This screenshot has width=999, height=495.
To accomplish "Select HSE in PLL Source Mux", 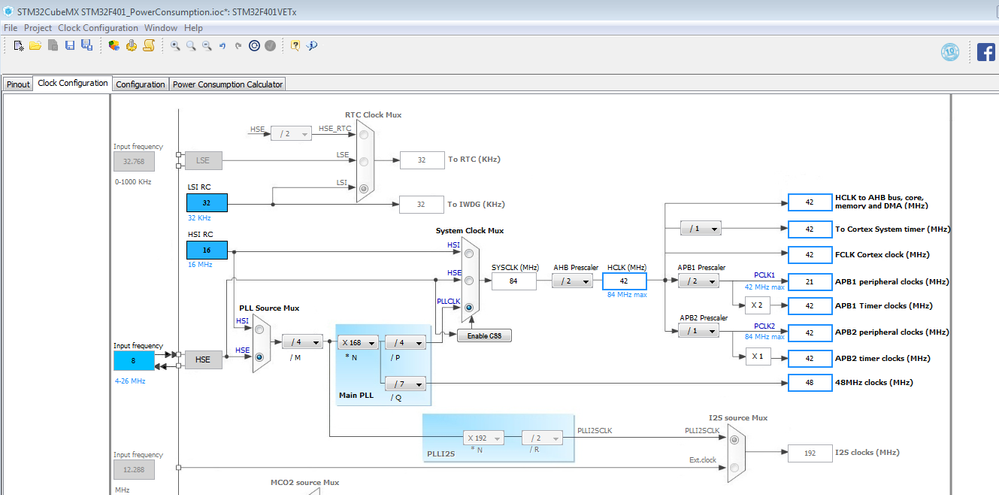I will click(x=259, y=357).
